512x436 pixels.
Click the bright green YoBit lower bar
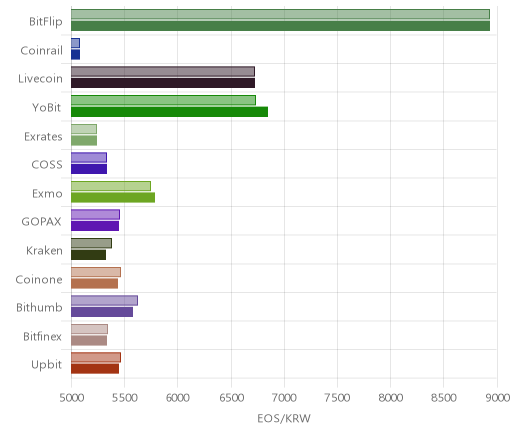pyautogui.click(x=169, y=112)
